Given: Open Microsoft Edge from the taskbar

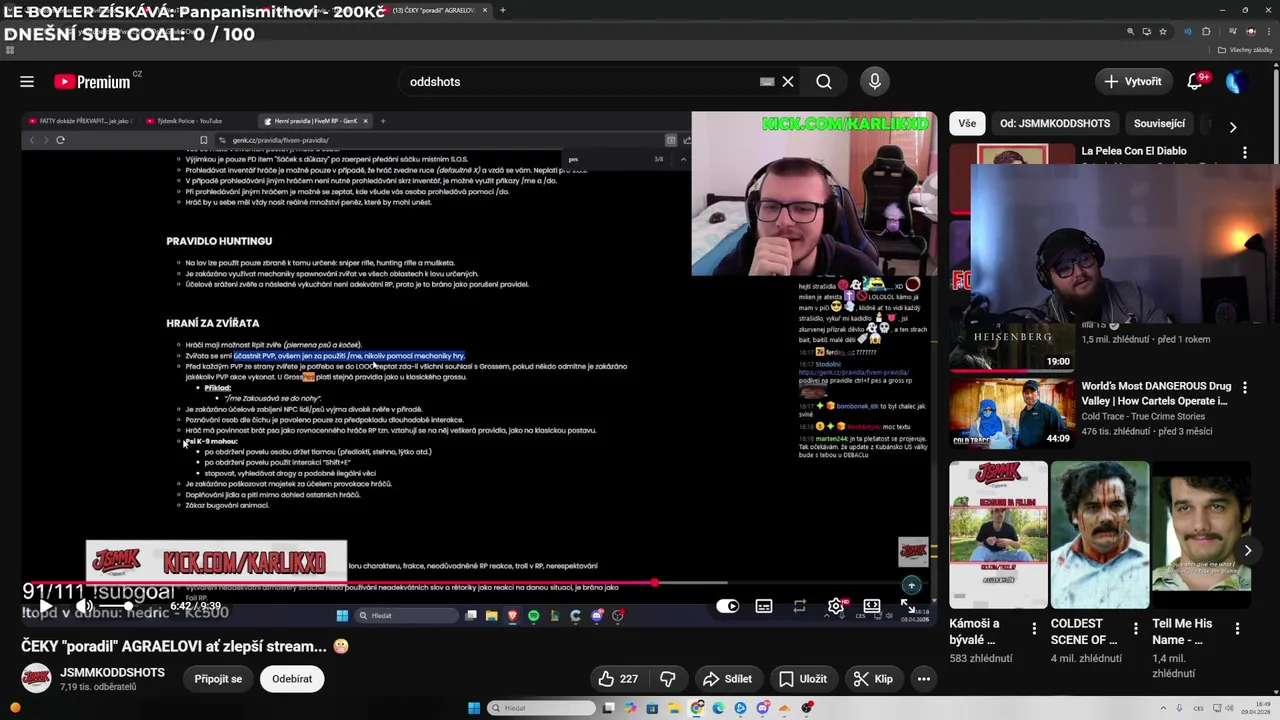Looking at the screenshot, I should (x=718, y=708).
